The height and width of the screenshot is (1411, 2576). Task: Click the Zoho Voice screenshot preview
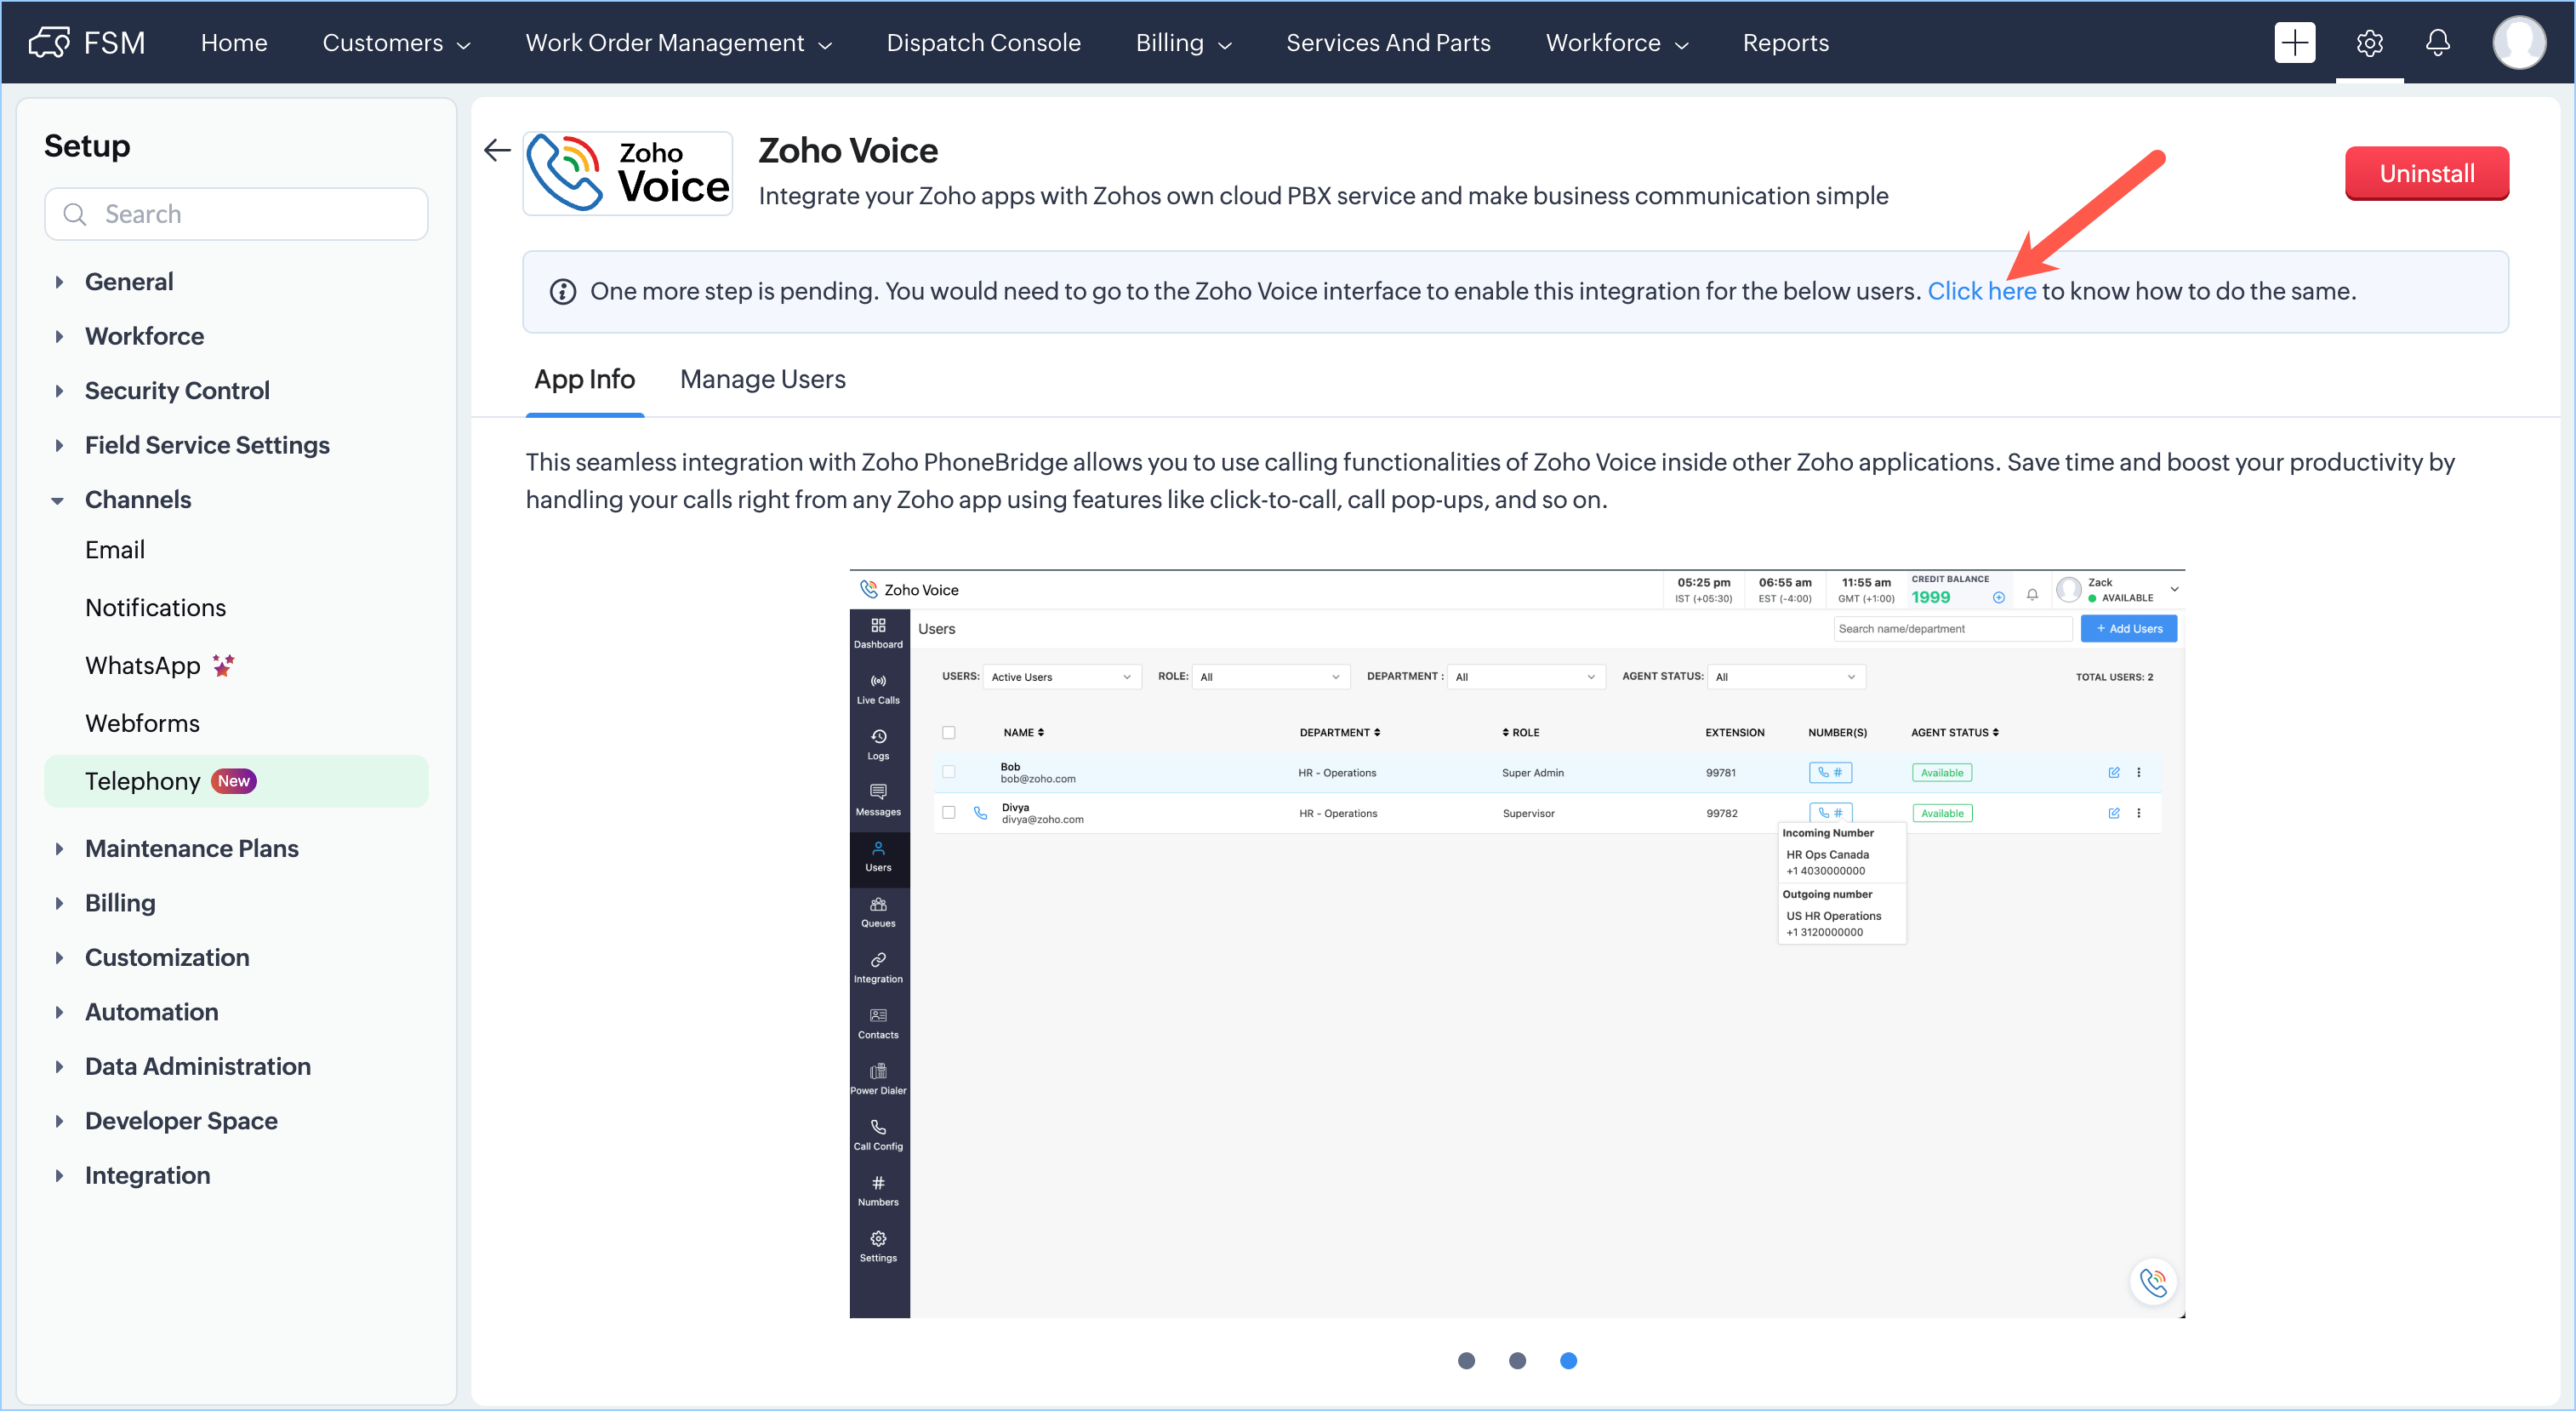point(1516,943)
